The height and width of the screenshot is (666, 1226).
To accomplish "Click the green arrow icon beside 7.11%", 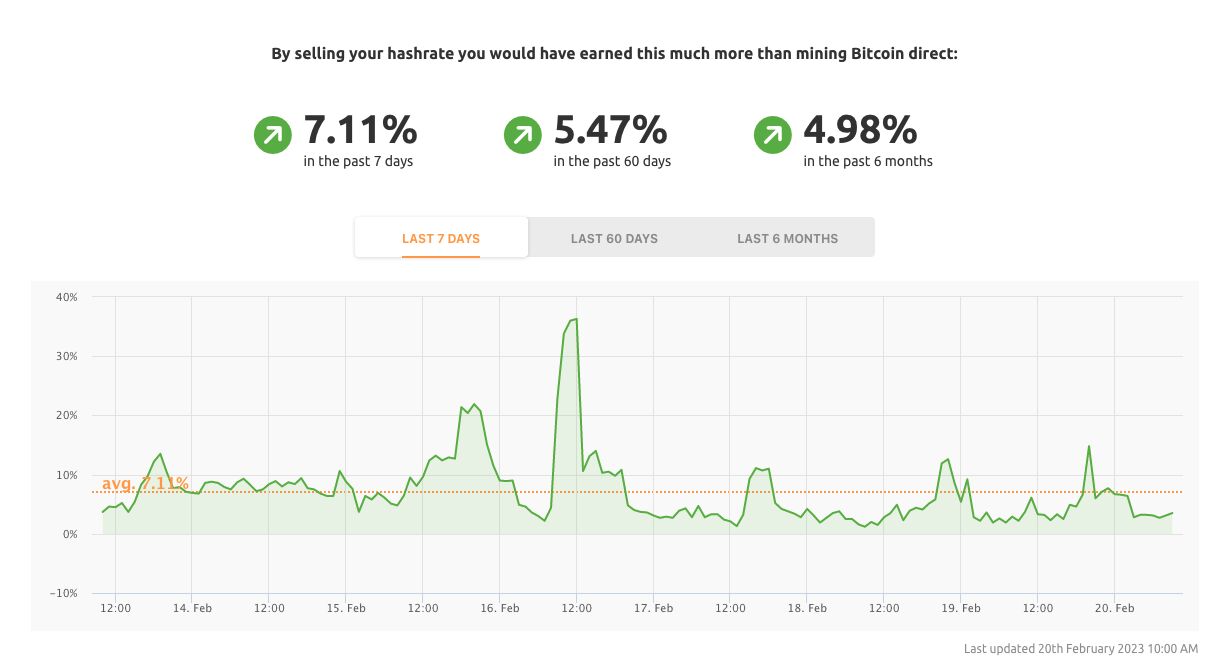I will click(x=272, y=135).
